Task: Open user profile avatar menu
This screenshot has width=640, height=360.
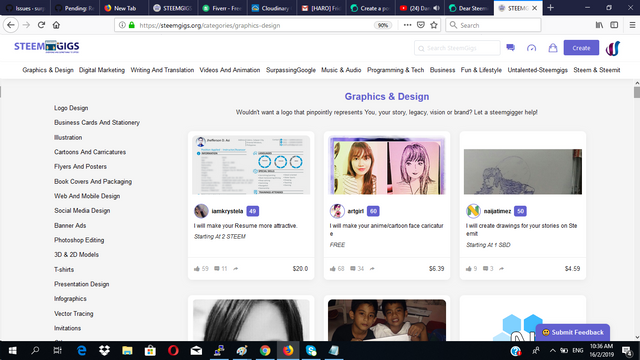Action: [613, 48]
